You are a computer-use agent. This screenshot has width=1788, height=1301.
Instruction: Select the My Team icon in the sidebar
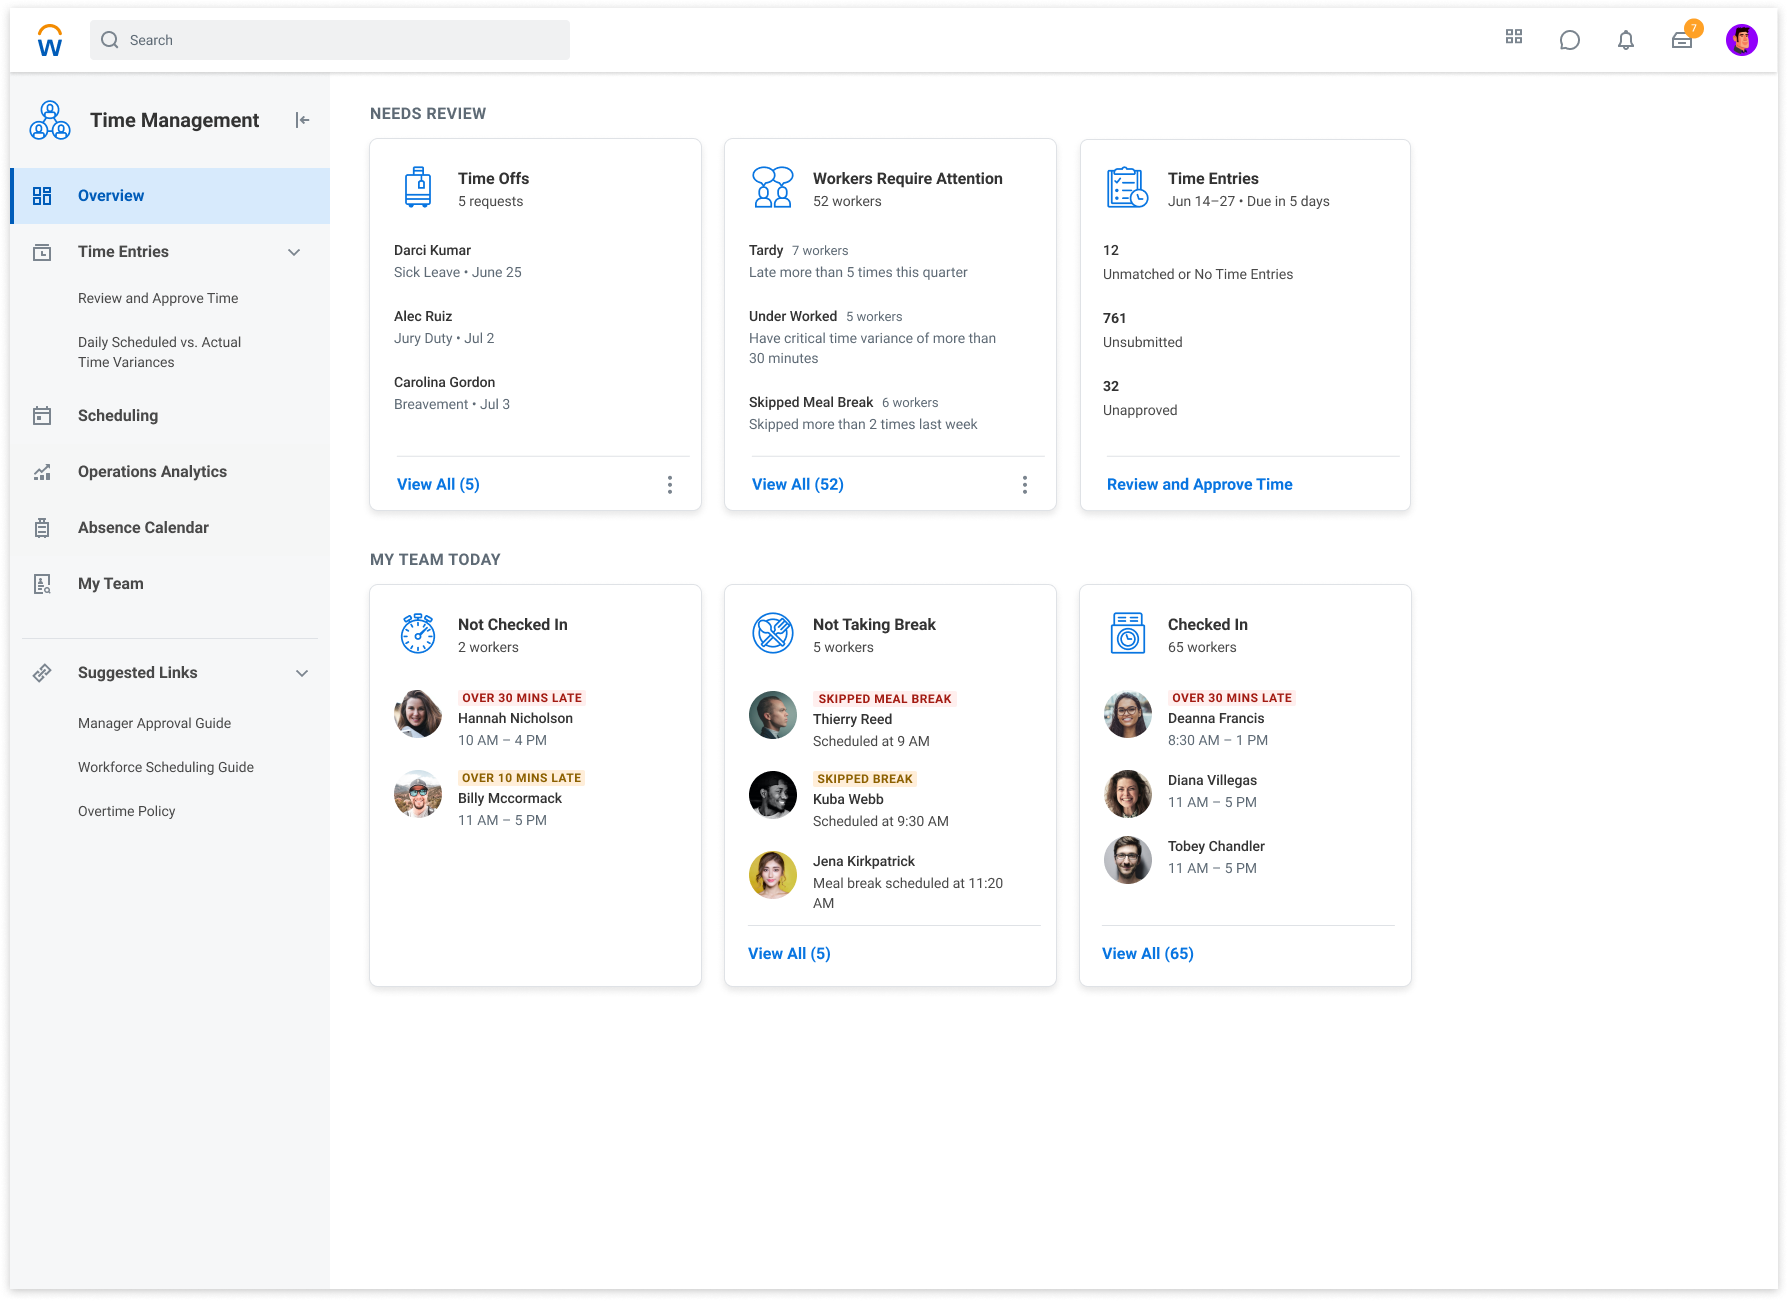[42, 583]
